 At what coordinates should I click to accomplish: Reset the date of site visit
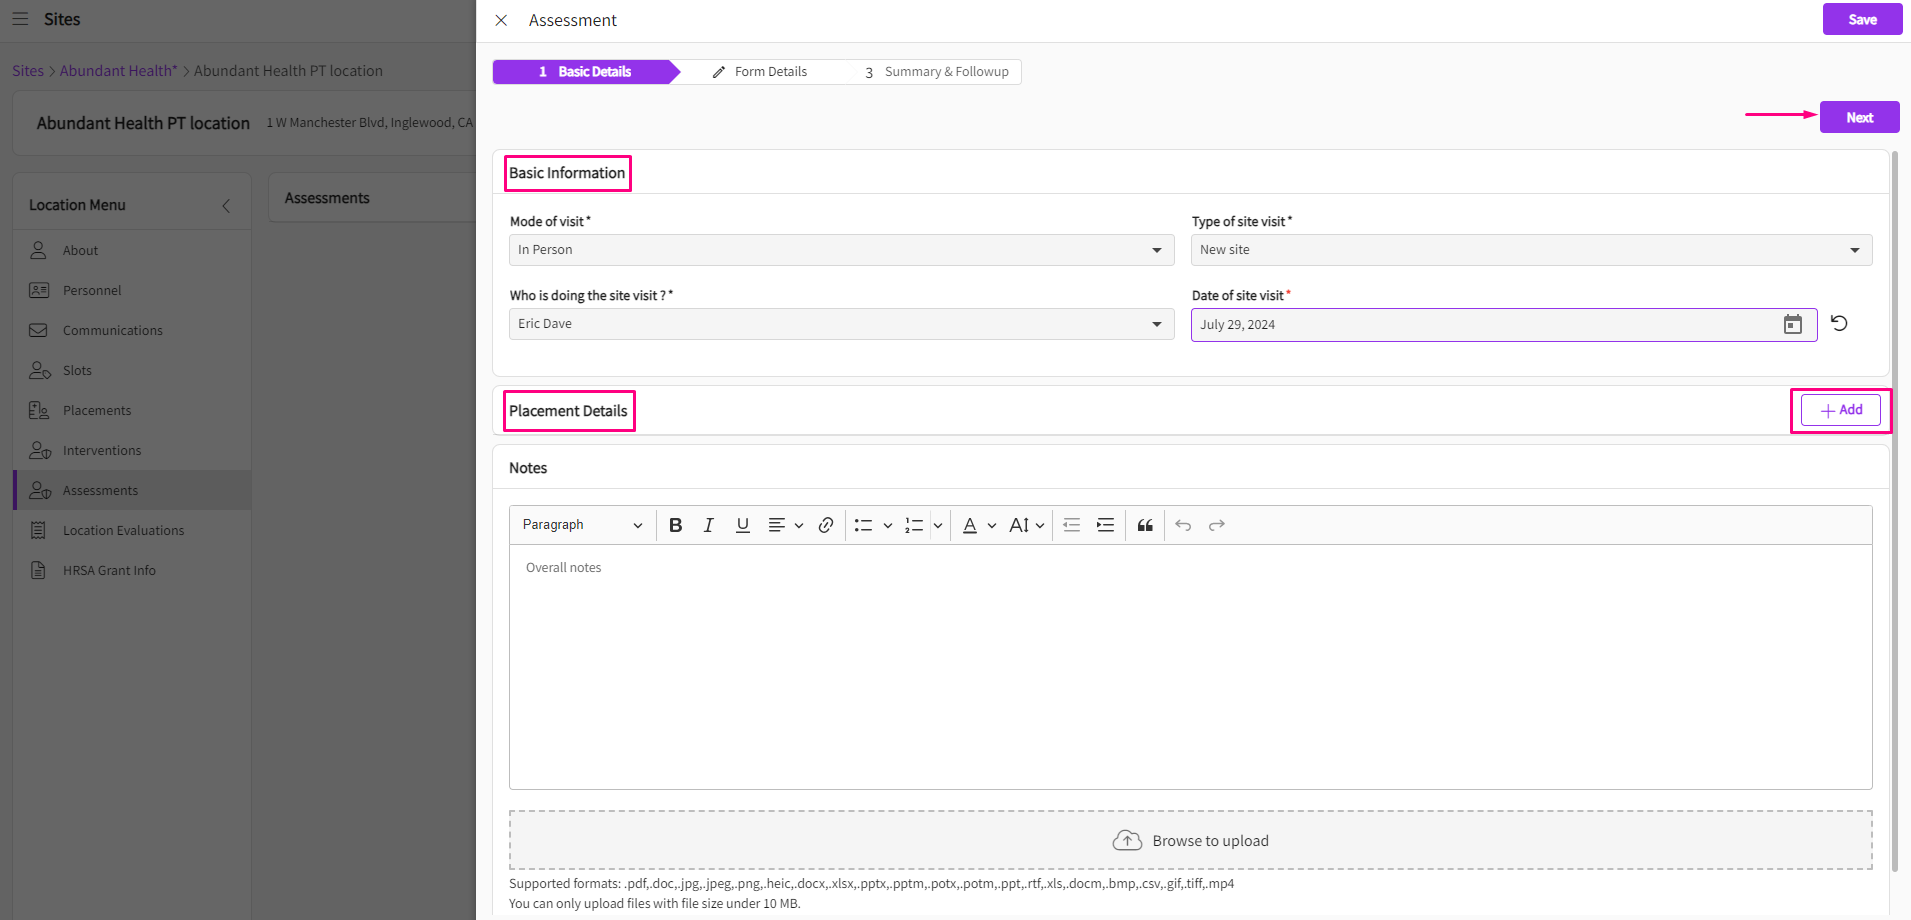(1839, 323)
